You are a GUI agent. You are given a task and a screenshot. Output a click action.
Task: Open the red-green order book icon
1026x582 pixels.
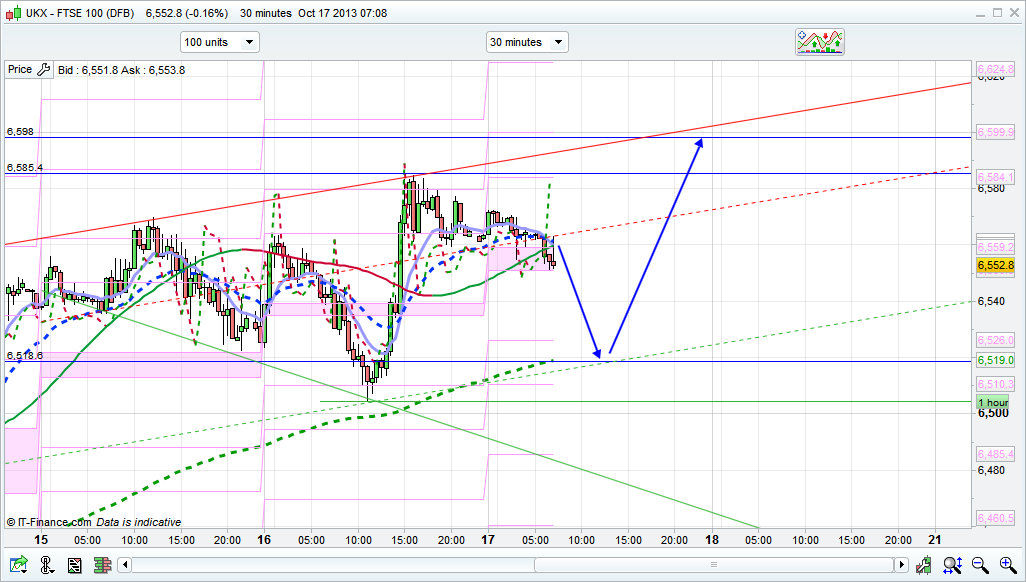101,565
